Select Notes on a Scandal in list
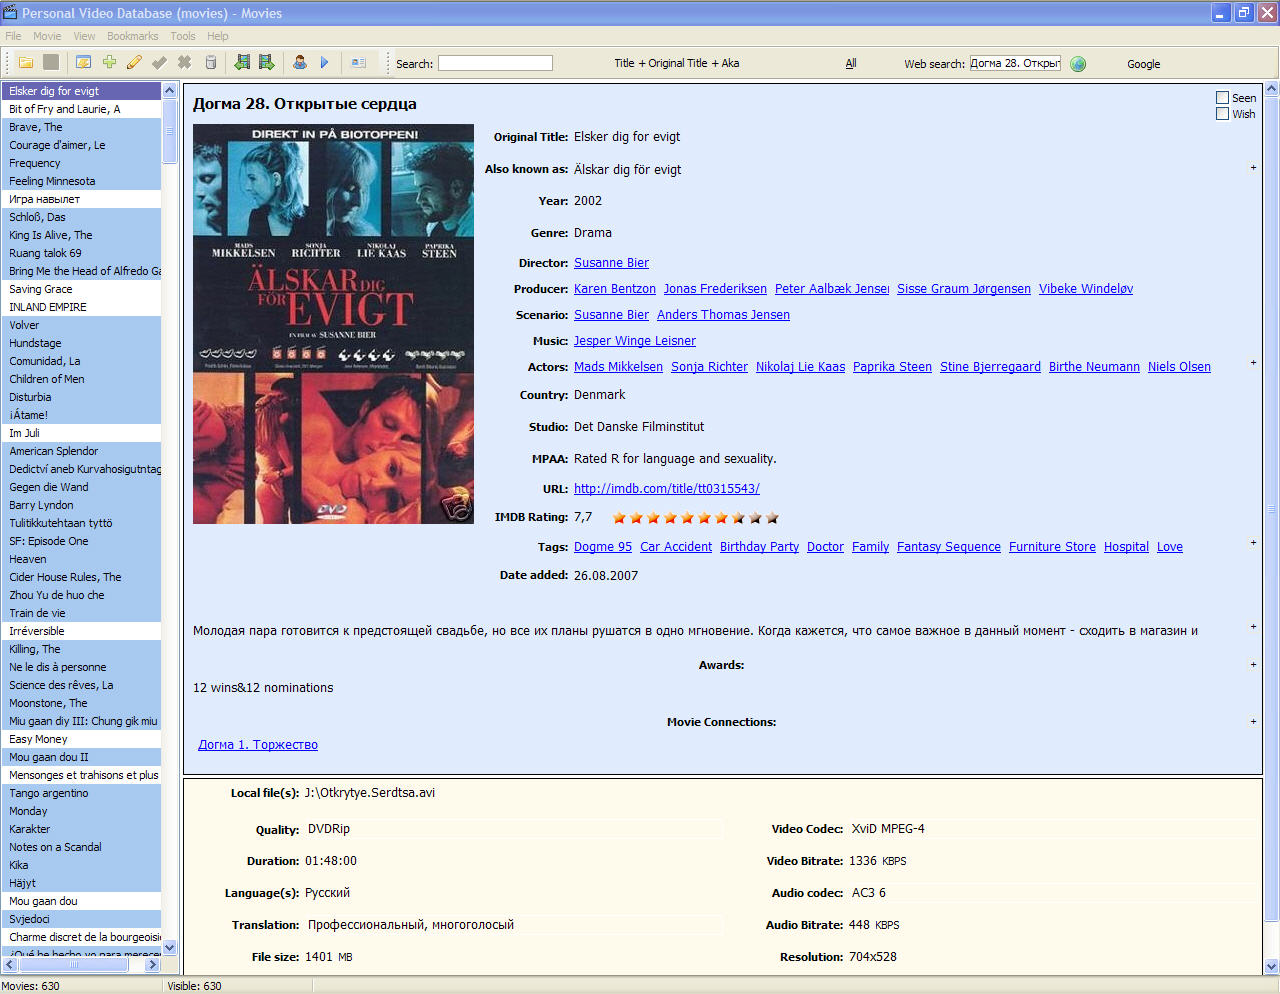The image size is (1280, 994). pos(81,847)
